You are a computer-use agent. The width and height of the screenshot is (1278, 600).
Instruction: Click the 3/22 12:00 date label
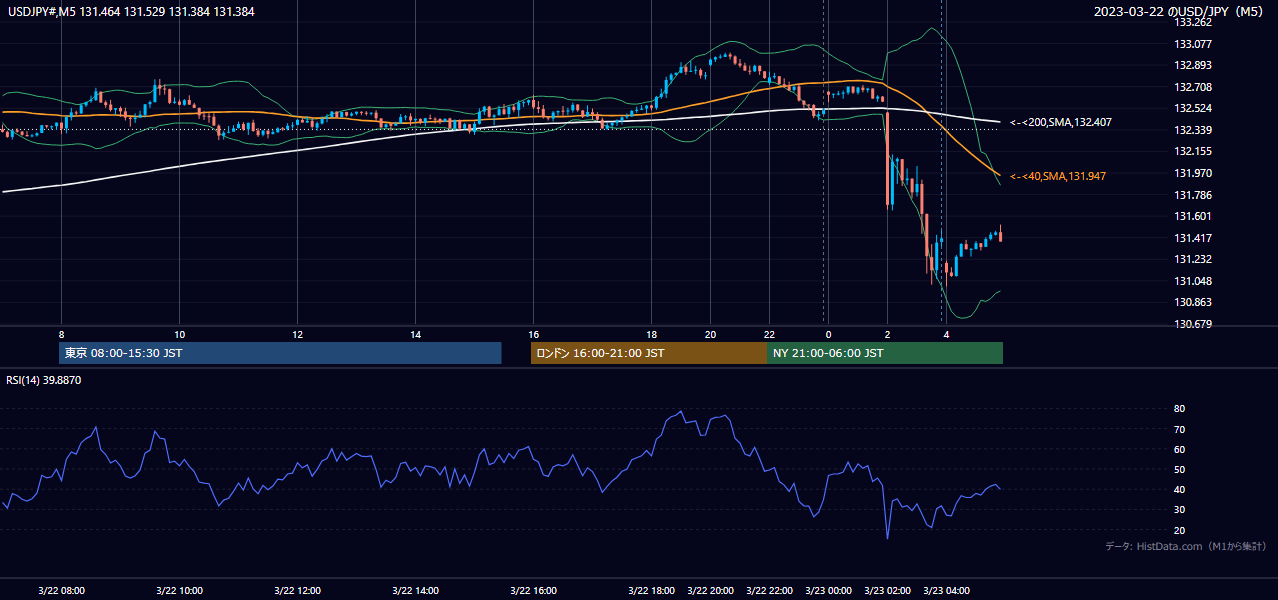click(297, 590)
